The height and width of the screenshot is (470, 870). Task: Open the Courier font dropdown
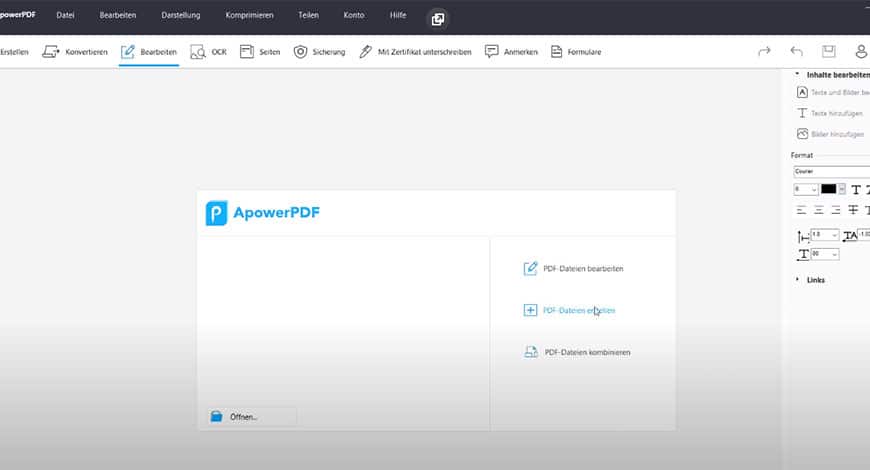832,171
